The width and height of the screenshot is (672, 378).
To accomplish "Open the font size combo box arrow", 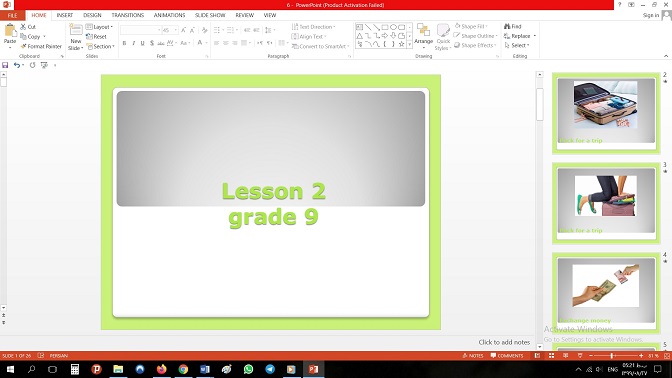I will pyautogui.click(x=176, y=30).
